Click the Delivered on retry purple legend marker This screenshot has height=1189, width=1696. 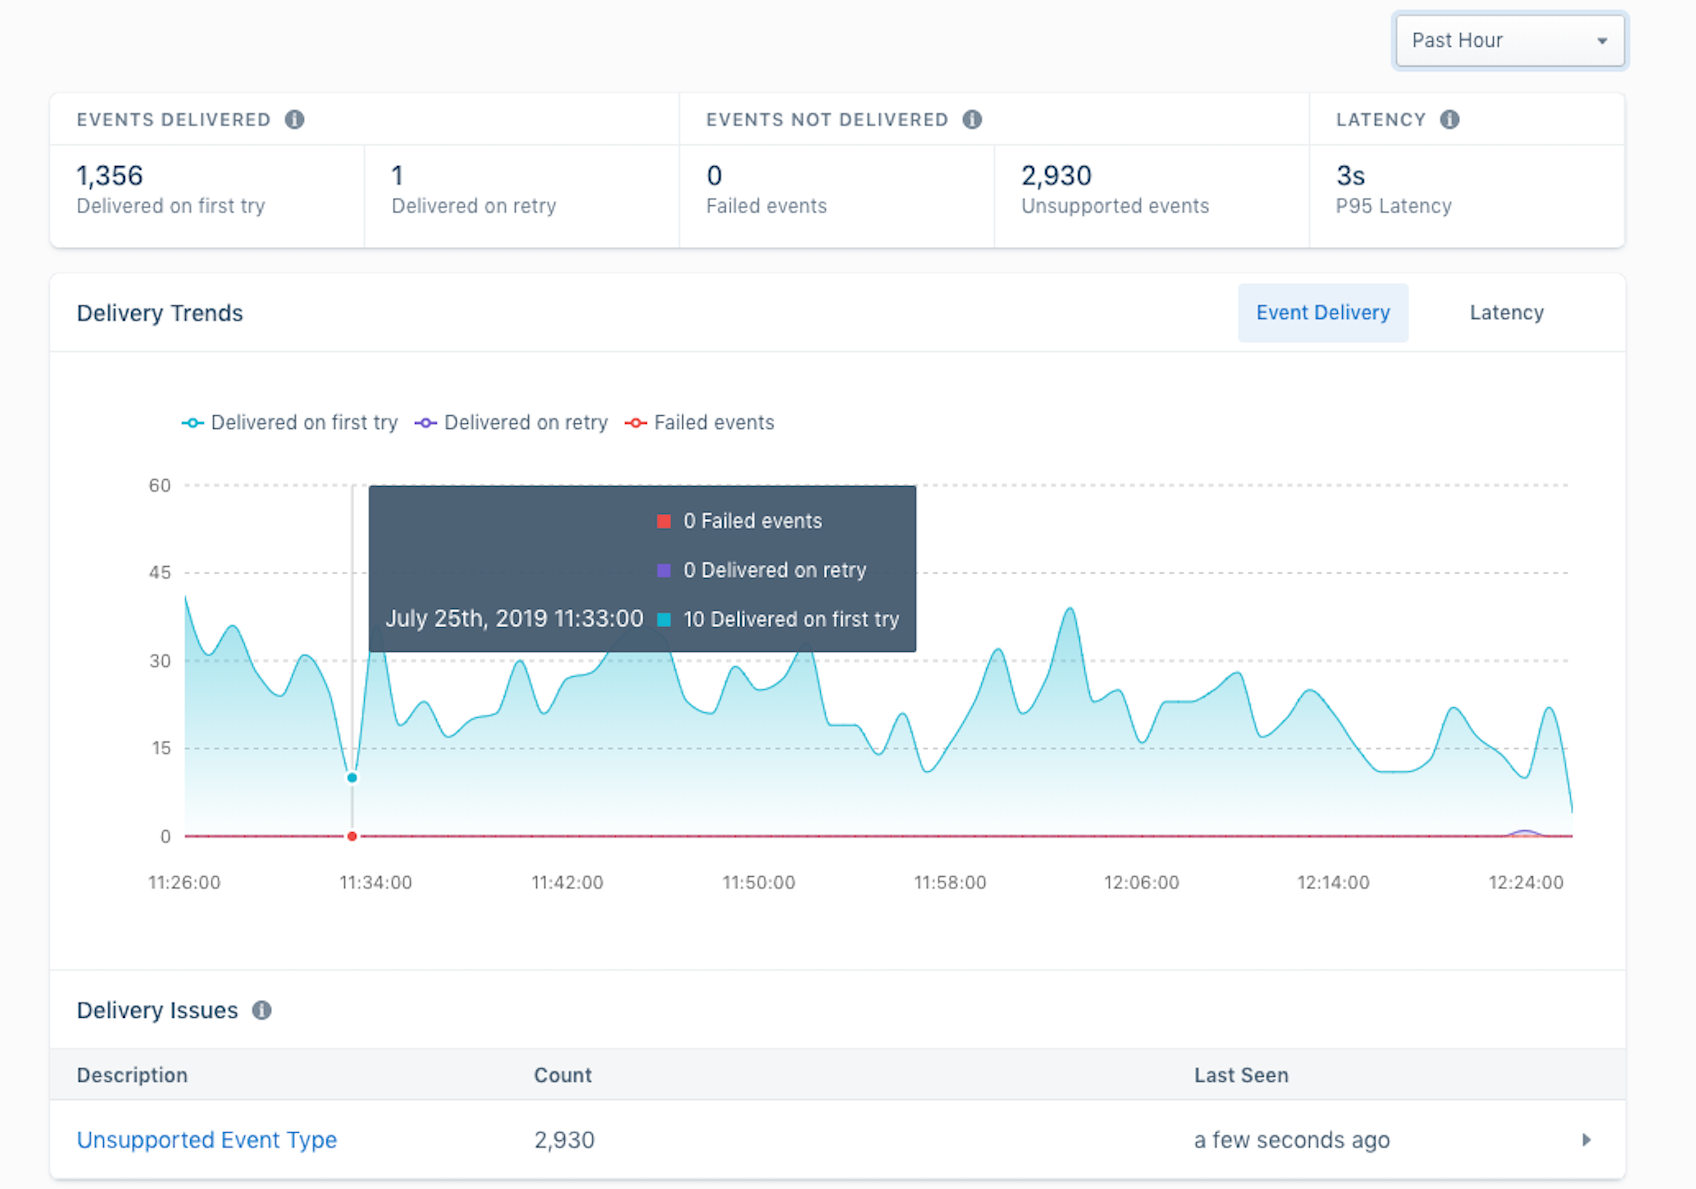pyautogui.click(x=424, y=422)
